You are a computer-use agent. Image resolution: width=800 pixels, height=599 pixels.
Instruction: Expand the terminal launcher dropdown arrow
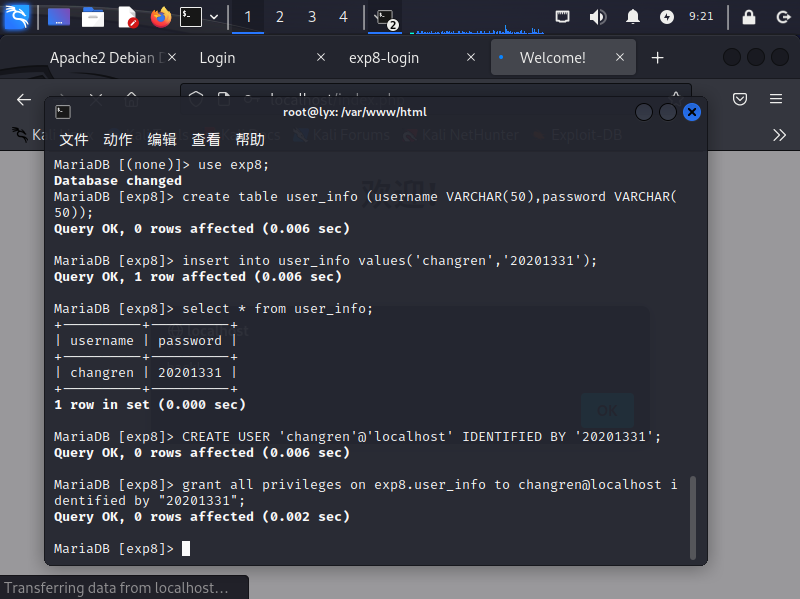coord(214,17)
